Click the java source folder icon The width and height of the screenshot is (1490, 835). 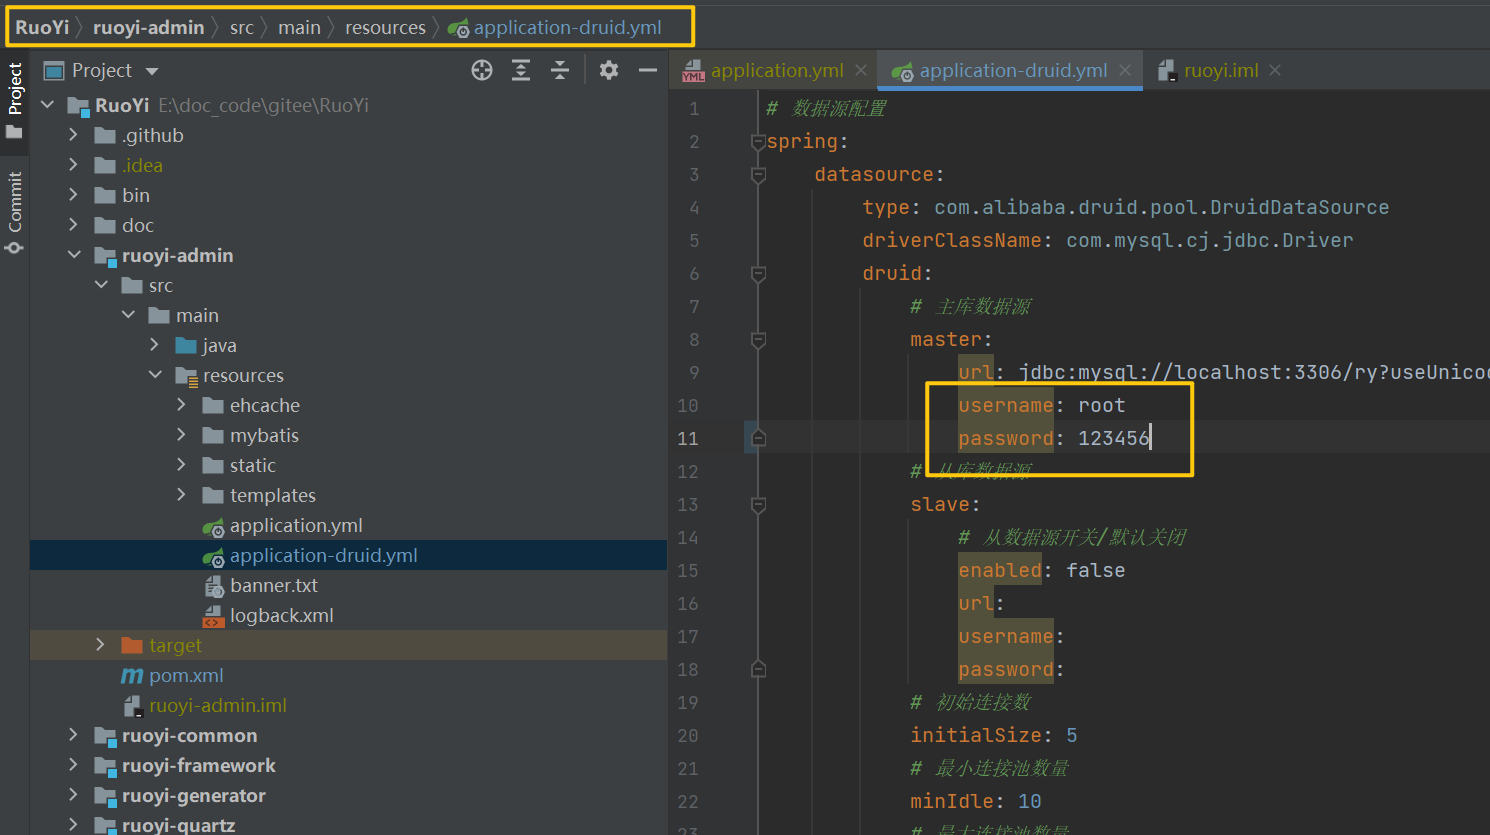coord(186,345)
